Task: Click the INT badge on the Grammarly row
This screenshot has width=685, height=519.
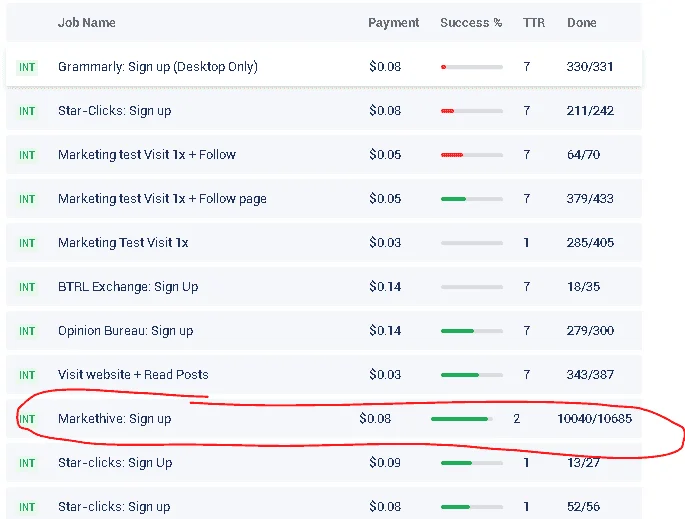Action: click(x=27, y=67)
